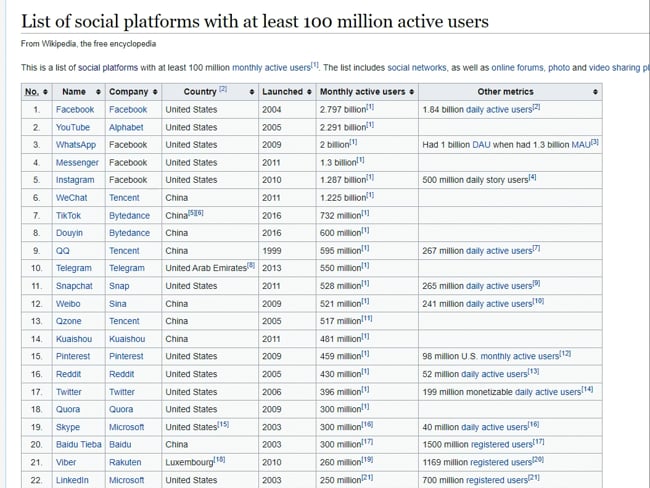This screenshot has width=650, height=488.
Task: Follow the social networks link
Action: (x=417, y=68)
